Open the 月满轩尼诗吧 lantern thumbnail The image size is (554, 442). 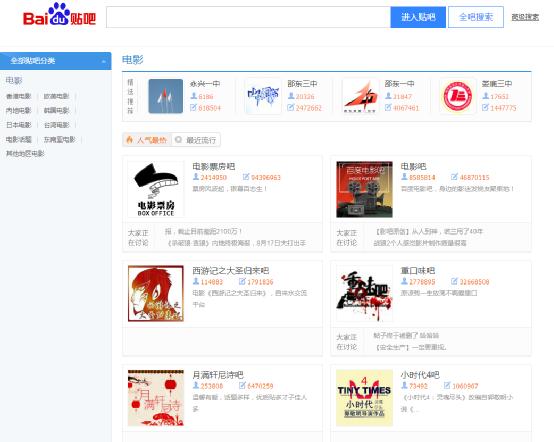156,398
